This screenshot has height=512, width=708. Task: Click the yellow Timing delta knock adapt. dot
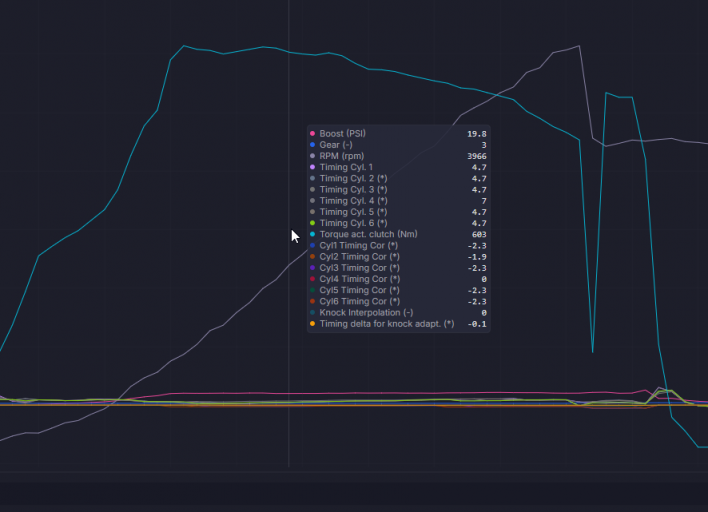[312, 324]
